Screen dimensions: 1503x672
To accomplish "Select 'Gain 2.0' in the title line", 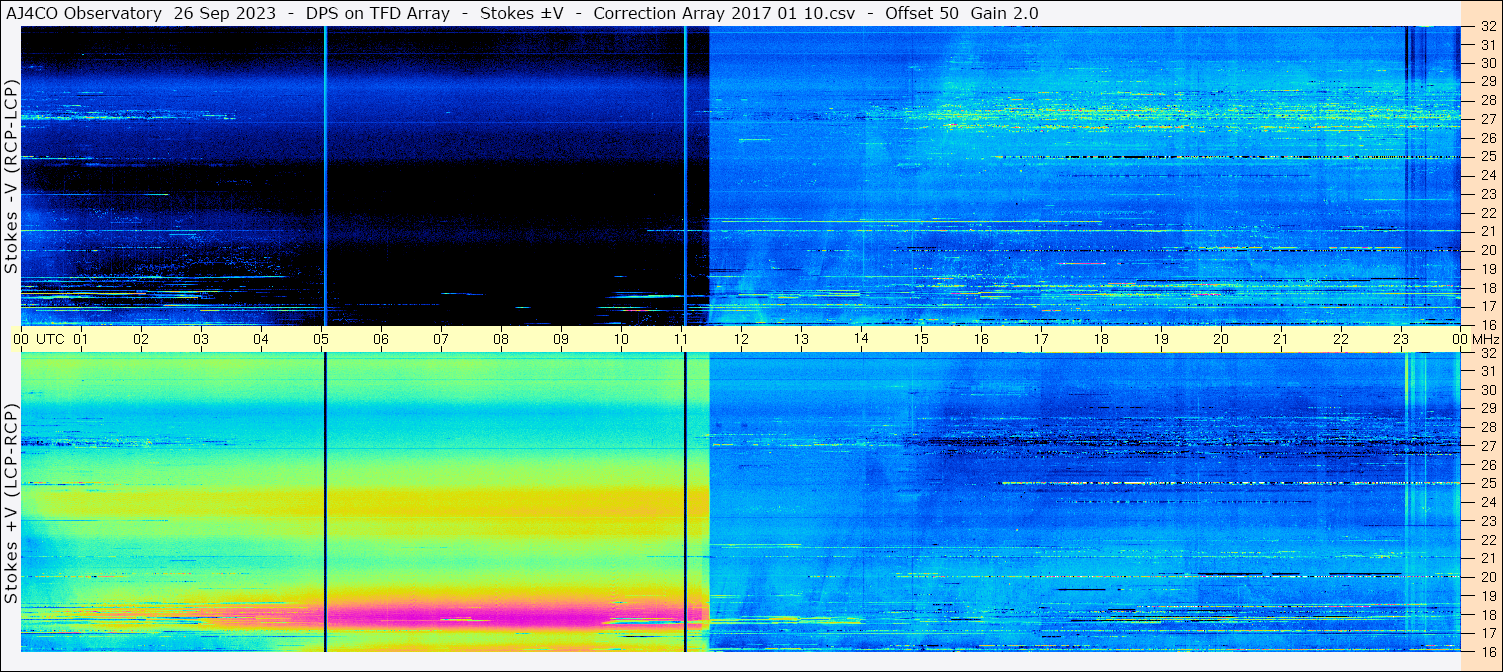I will tap(1005, 13).
